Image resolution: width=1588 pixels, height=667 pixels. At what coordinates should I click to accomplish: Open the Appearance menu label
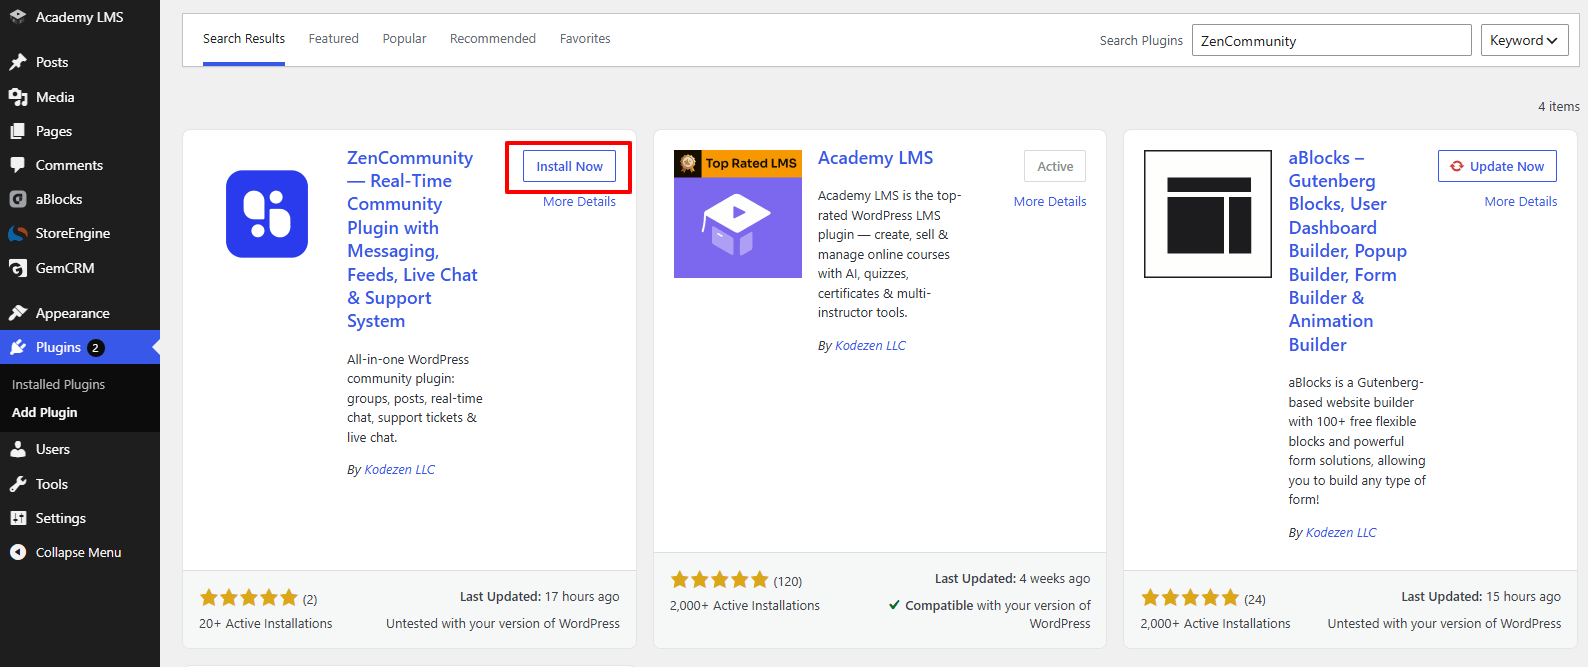73,313
